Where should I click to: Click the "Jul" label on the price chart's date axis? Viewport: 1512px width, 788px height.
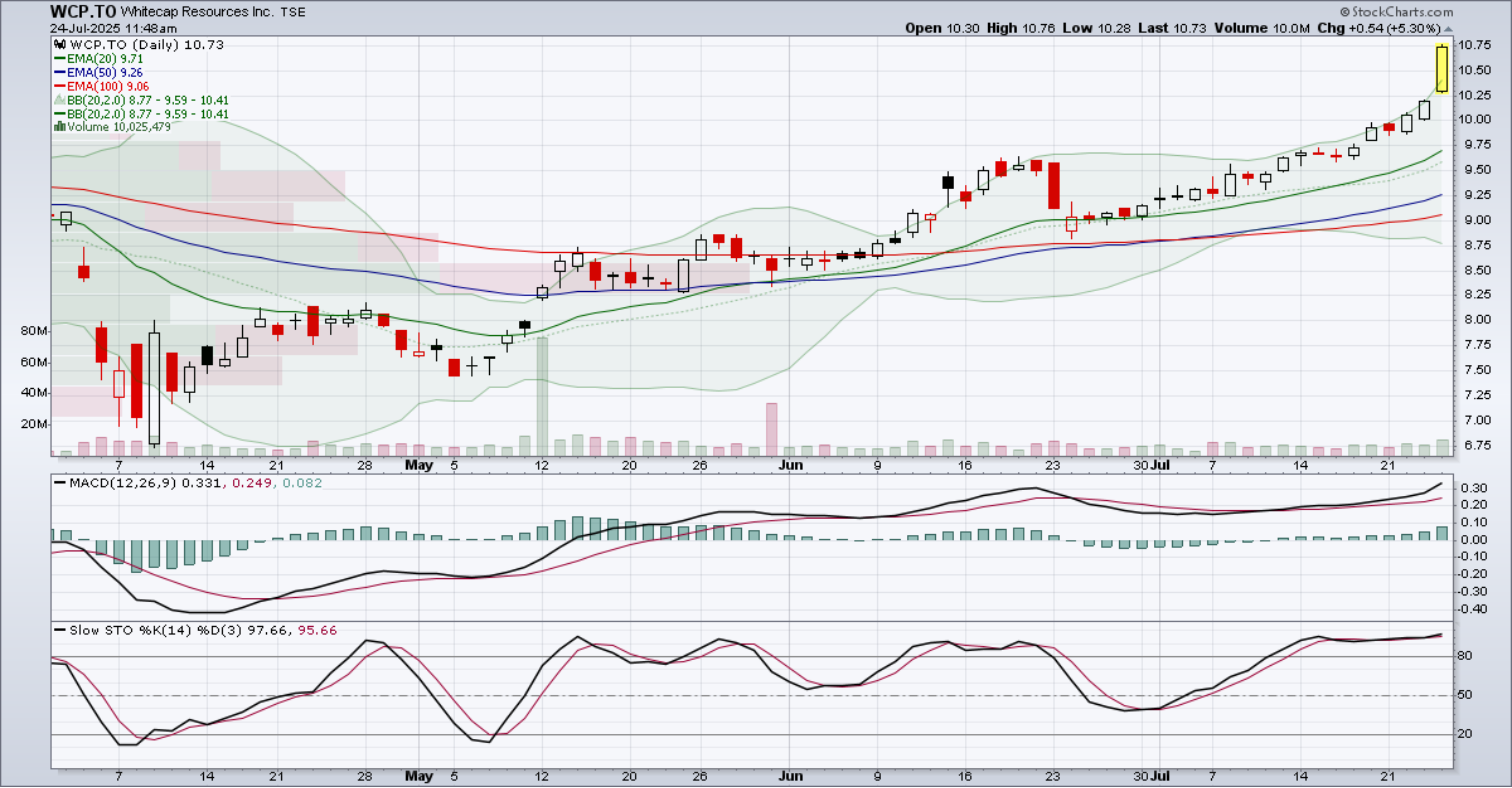[x=1159, y=465]
